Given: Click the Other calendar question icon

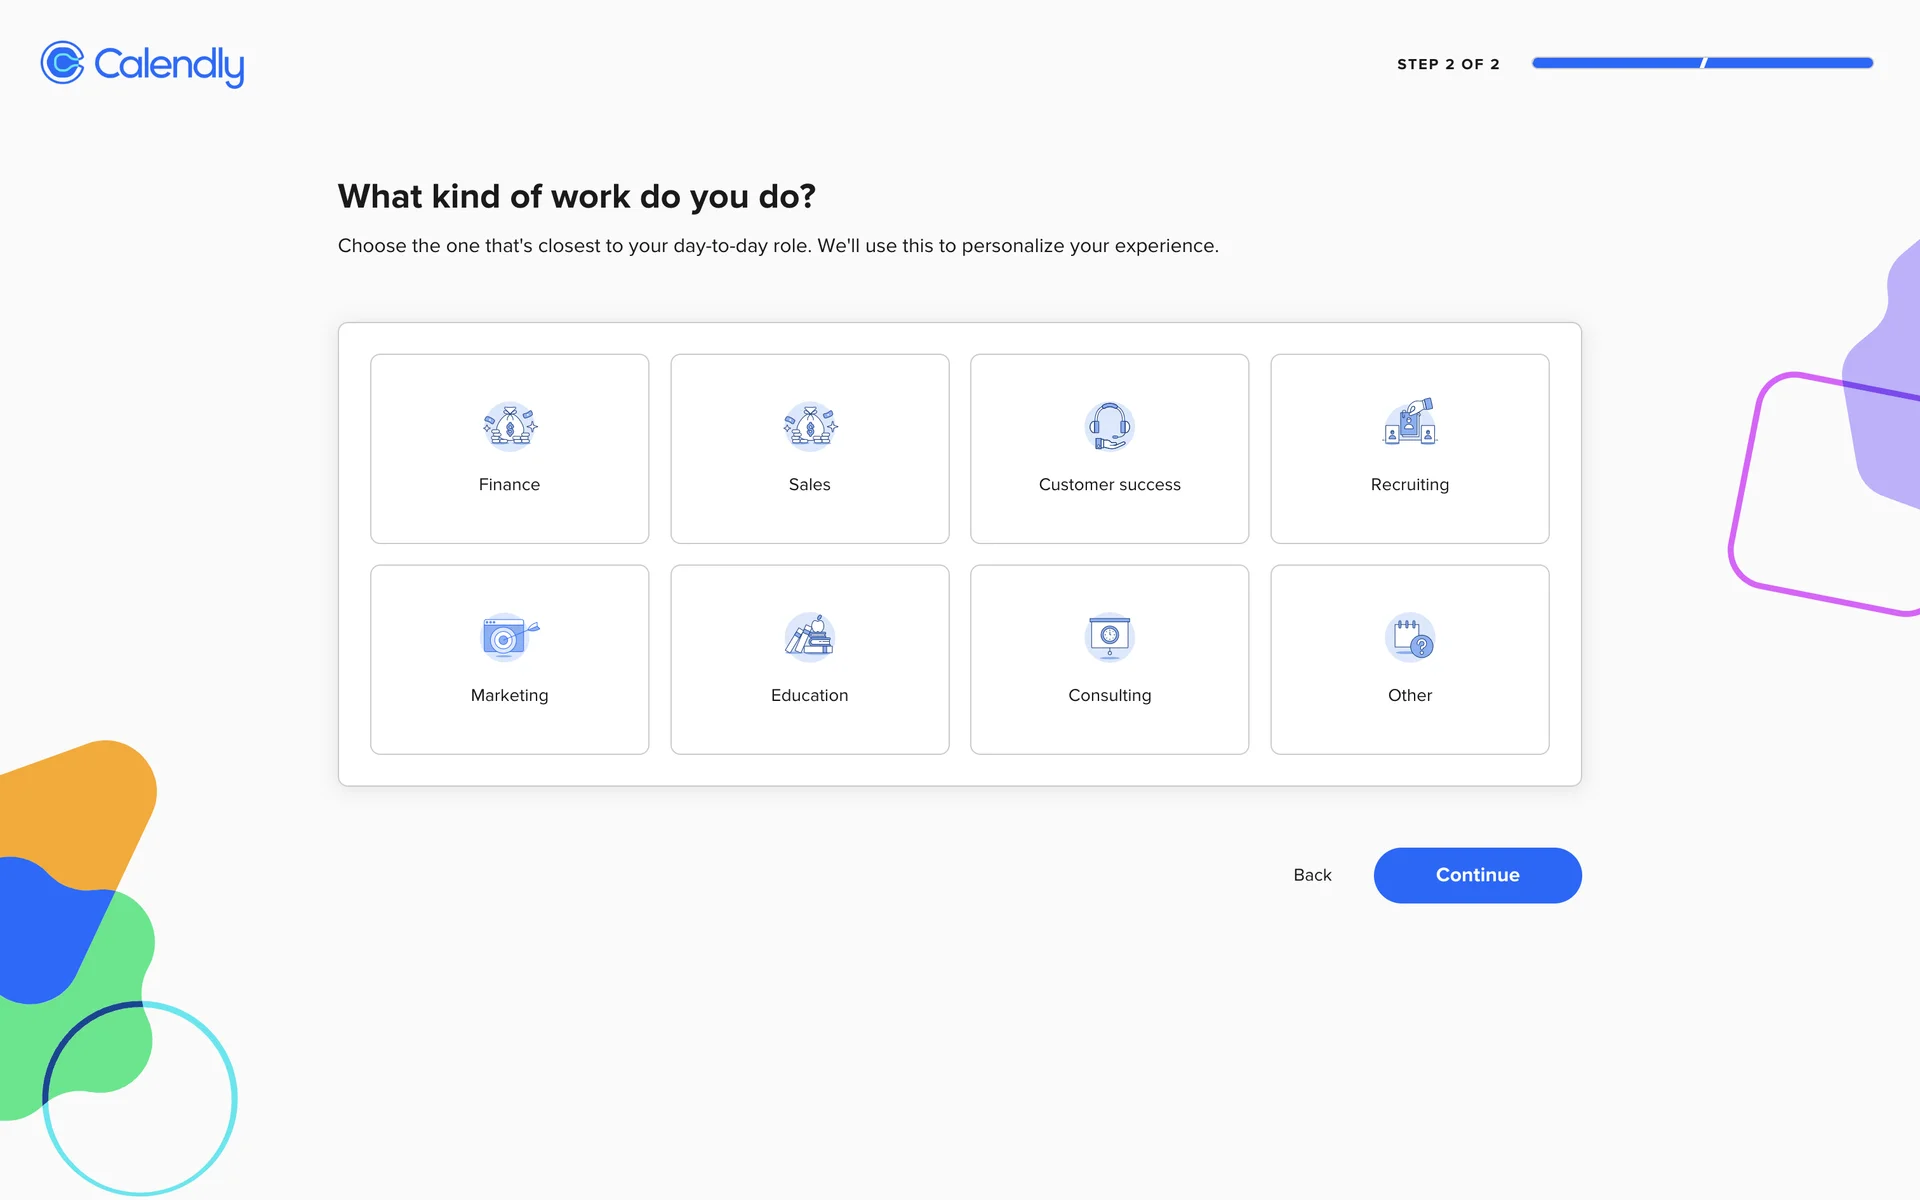Looking at the screenshot, I should coord(1410,637).
